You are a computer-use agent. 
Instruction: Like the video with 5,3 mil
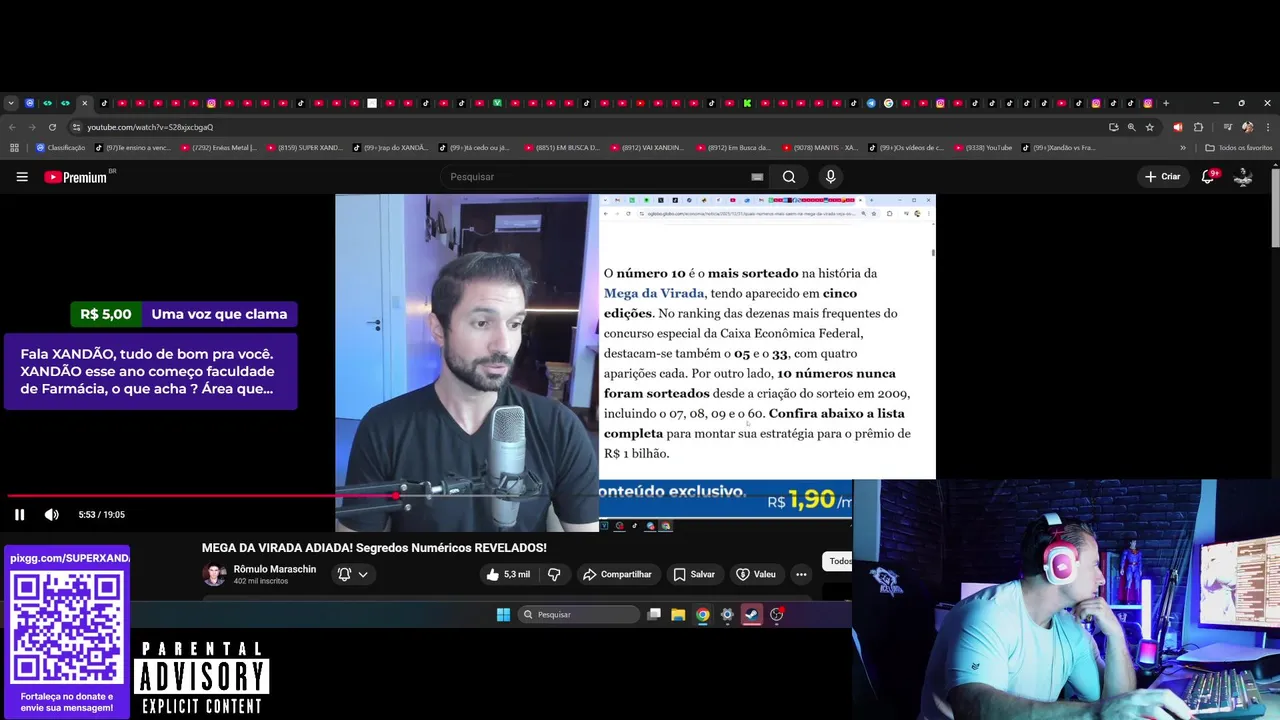click(x=509, y=574)
